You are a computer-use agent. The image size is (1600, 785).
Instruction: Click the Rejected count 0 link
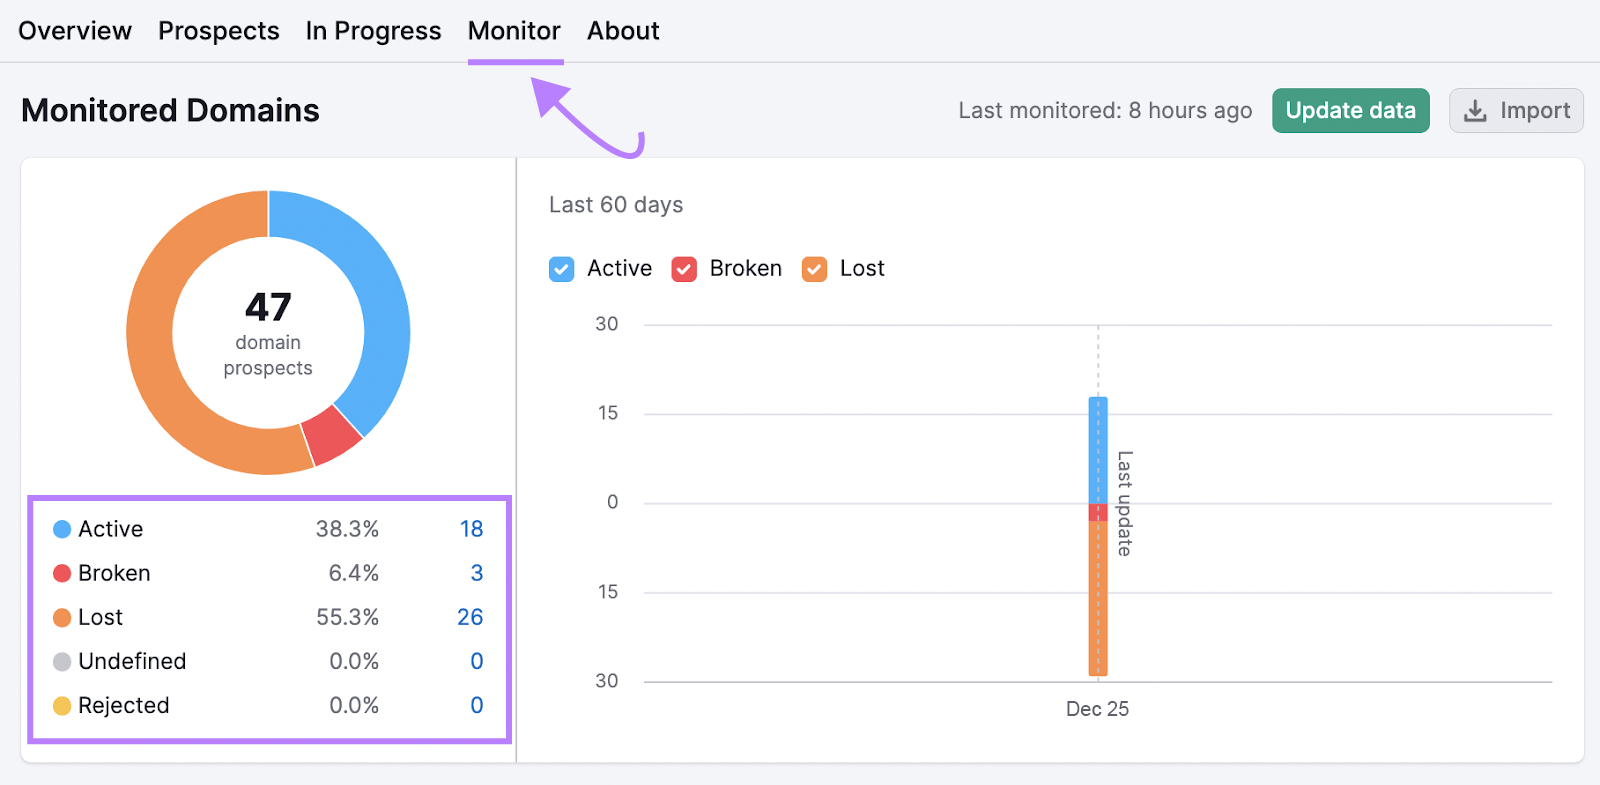(477, 705)
